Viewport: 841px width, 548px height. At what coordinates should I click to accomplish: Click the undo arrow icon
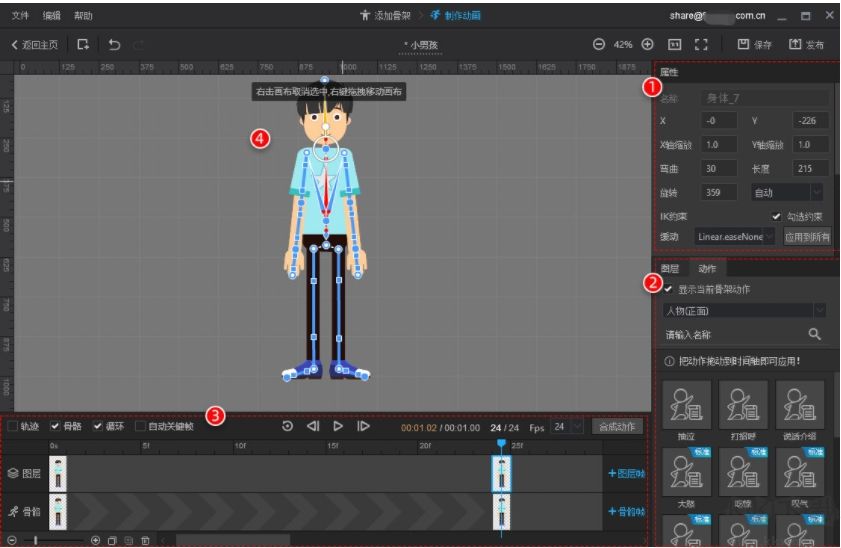tap(114, 45)
